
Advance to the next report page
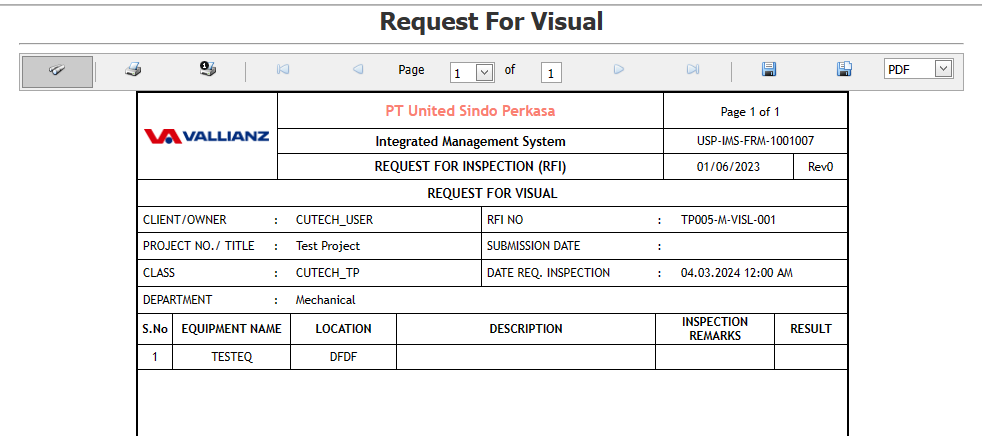[x=619, y=70]
